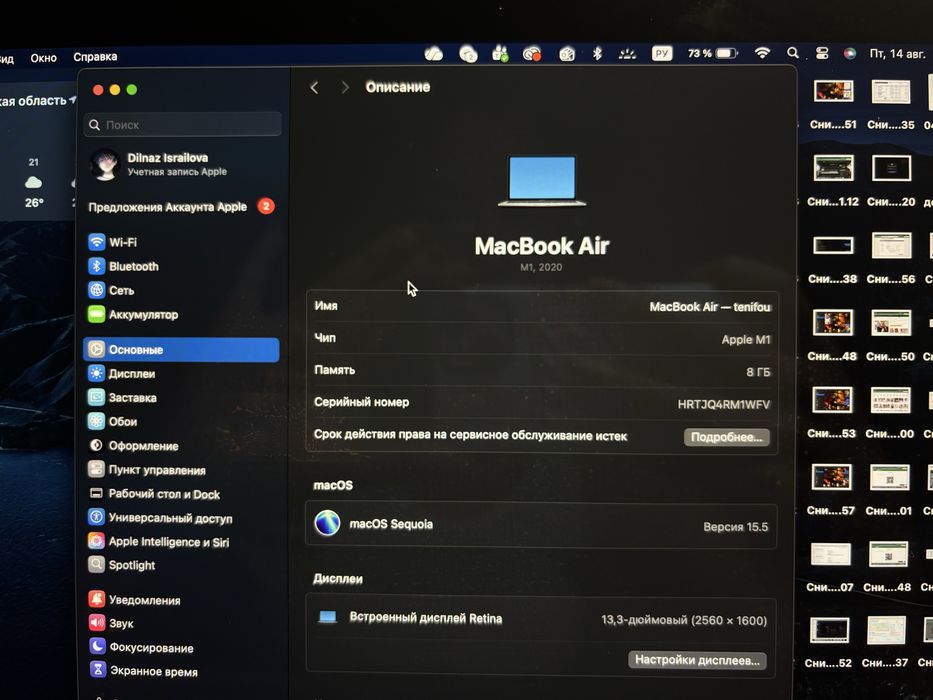Viewport: 933px width, 700px height.
Task: Click the Bluetooth icon in menu bar
Action: [x=597, y=54]
